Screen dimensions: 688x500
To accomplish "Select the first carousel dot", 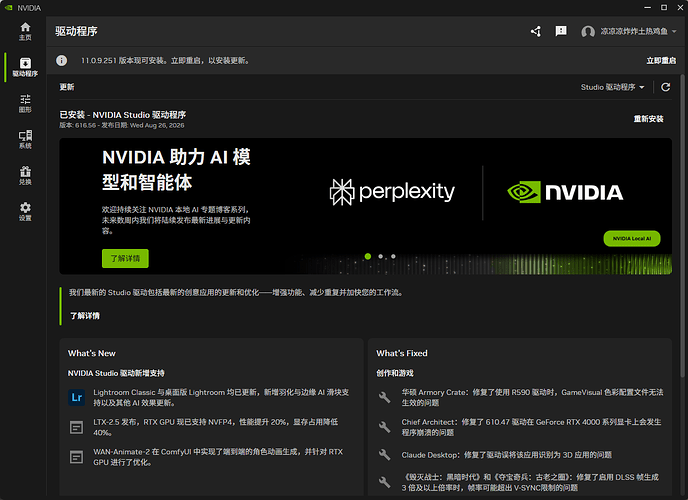I will (x=368, y=257).
